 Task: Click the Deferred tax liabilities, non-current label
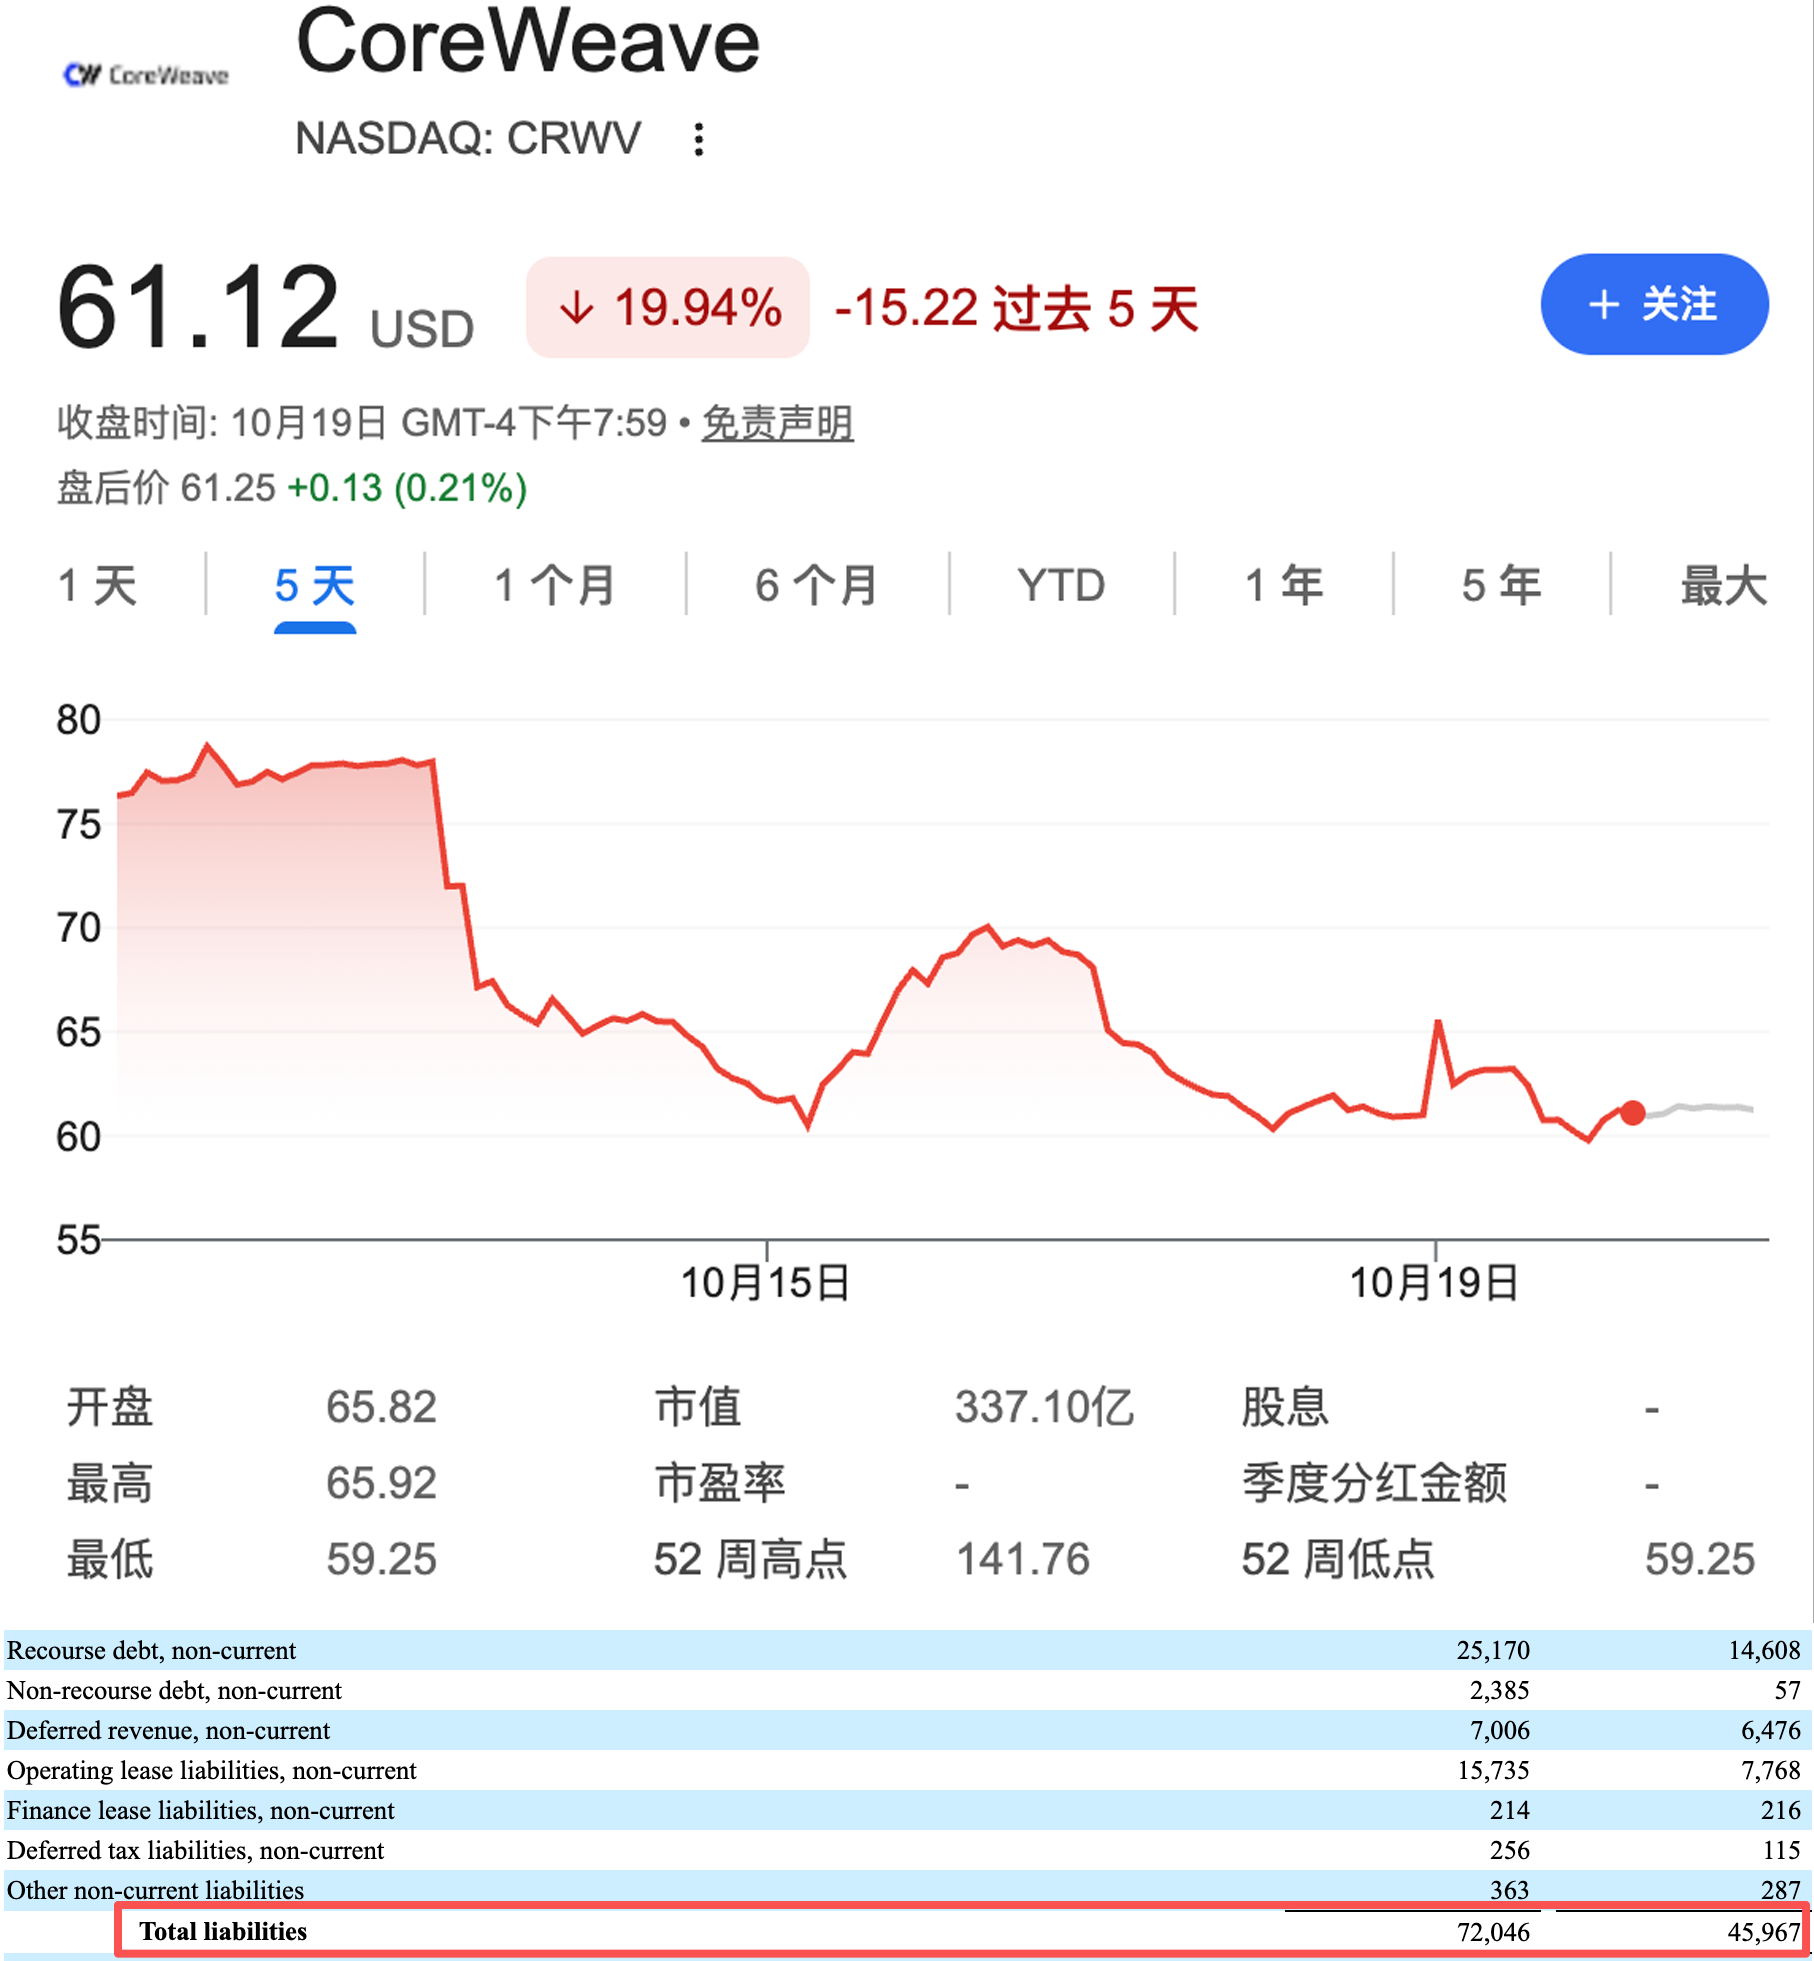(x=196, y=1850)
